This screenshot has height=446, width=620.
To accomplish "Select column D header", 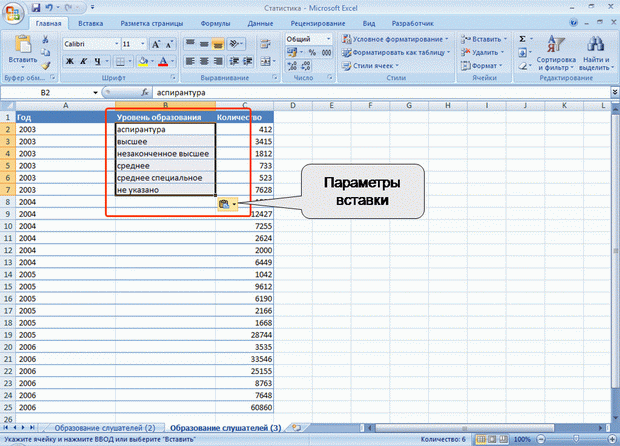I will (x=293, y=106).
